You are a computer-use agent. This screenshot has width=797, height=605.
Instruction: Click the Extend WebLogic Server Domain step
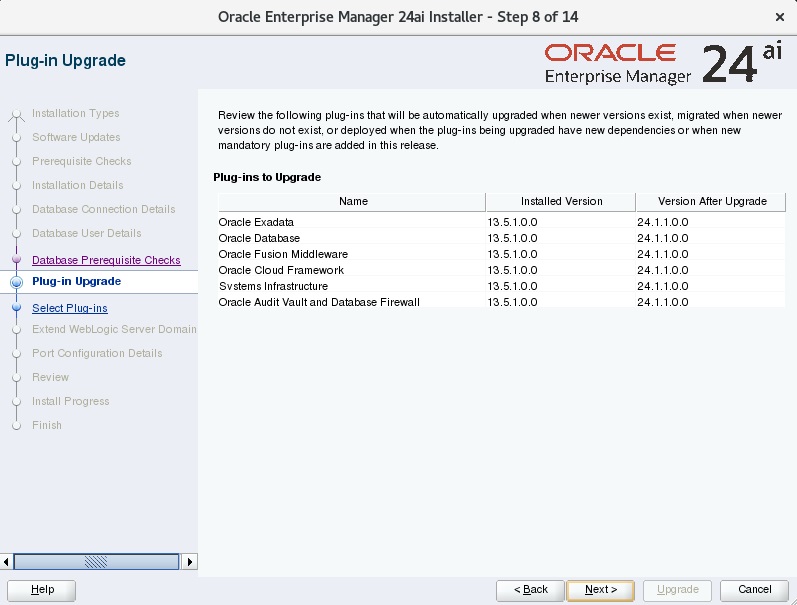[114, 329]
